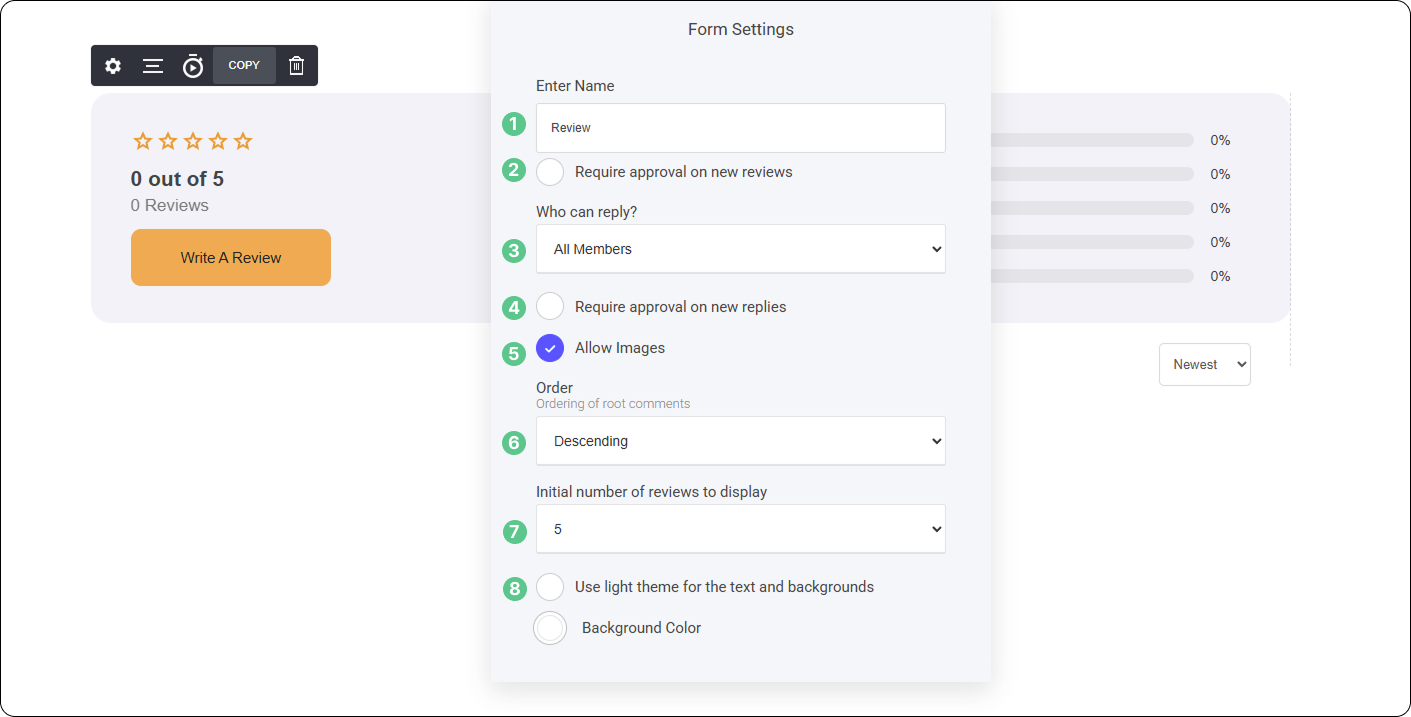Image resolution: width=1411 pixels, height=717 pixels.
Task: Enable light theme for text and backgrounds
Action: coord(550,587)
